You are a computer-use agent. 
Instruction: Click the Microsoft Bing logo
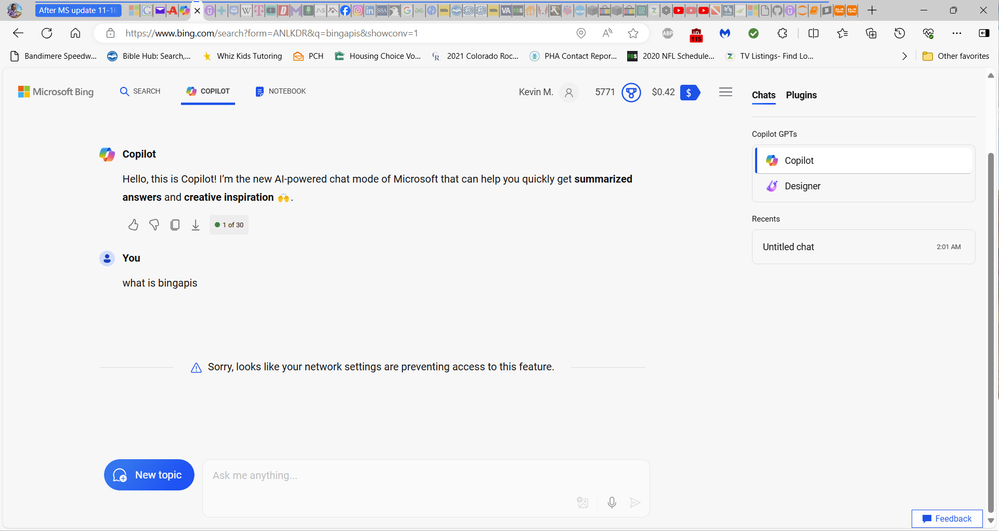pyautogui.click(x=56, y=92)
